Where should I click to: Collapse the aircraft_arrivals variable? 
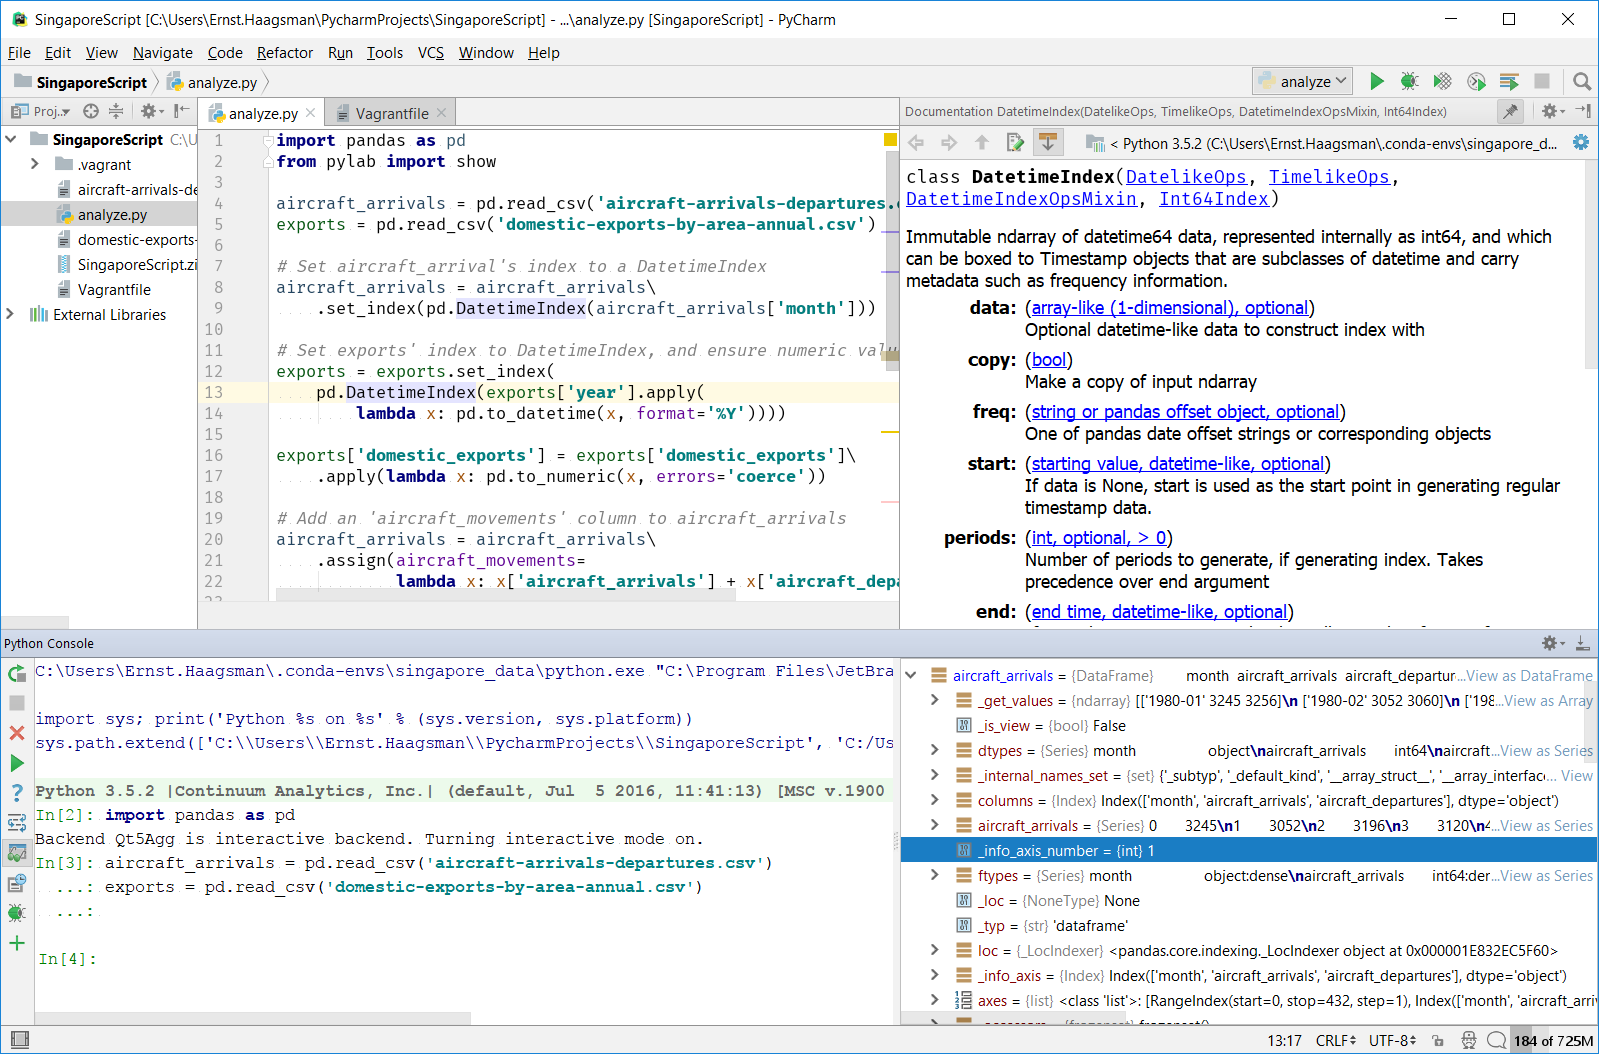point(911,676)
